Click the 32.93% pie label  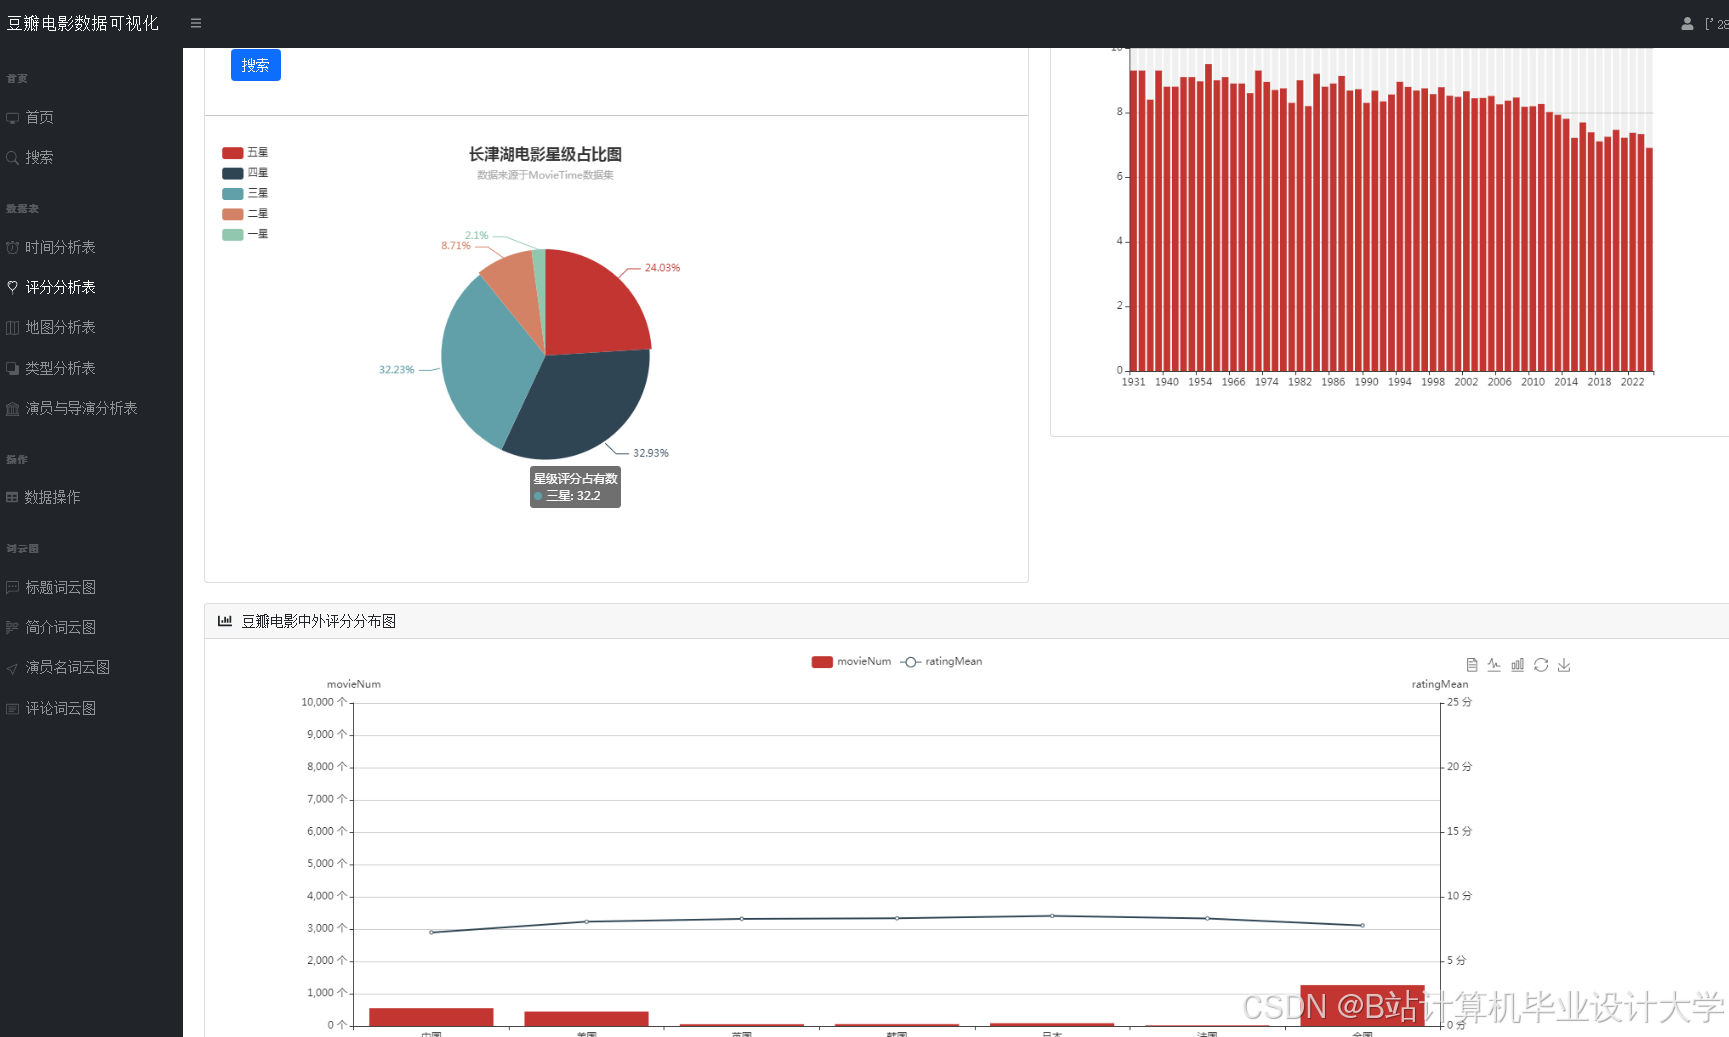[x=651, y=453]
